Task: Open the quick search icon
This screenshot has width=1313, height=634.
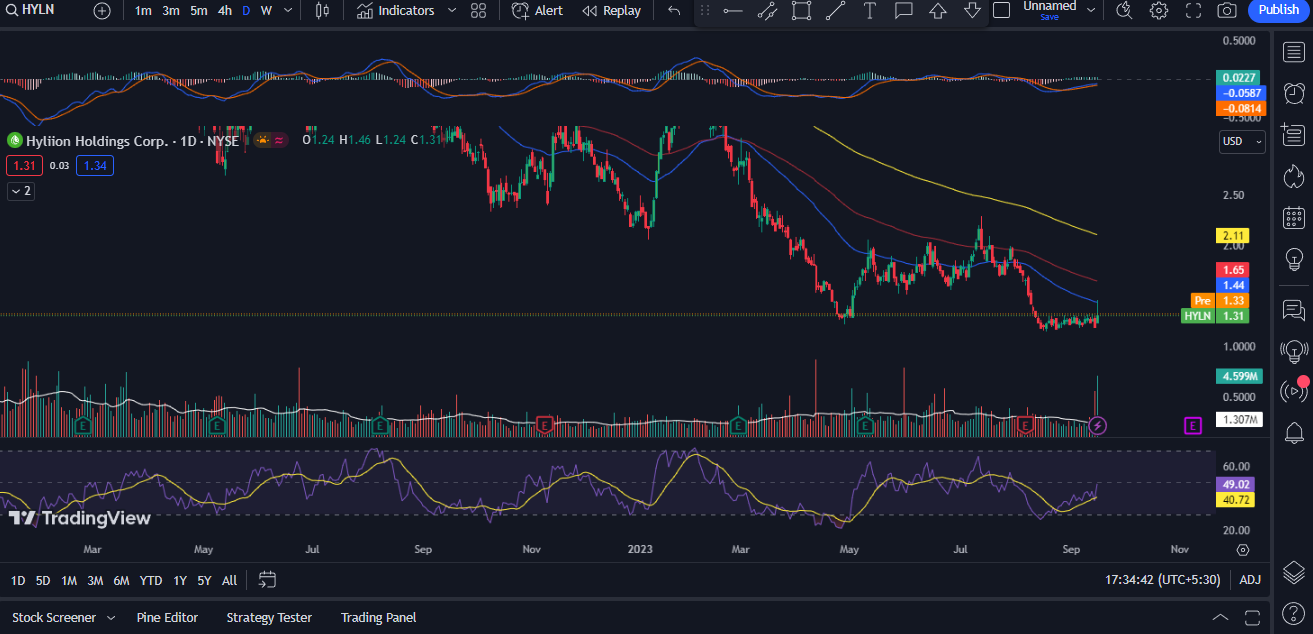Action: [1124, 10]
